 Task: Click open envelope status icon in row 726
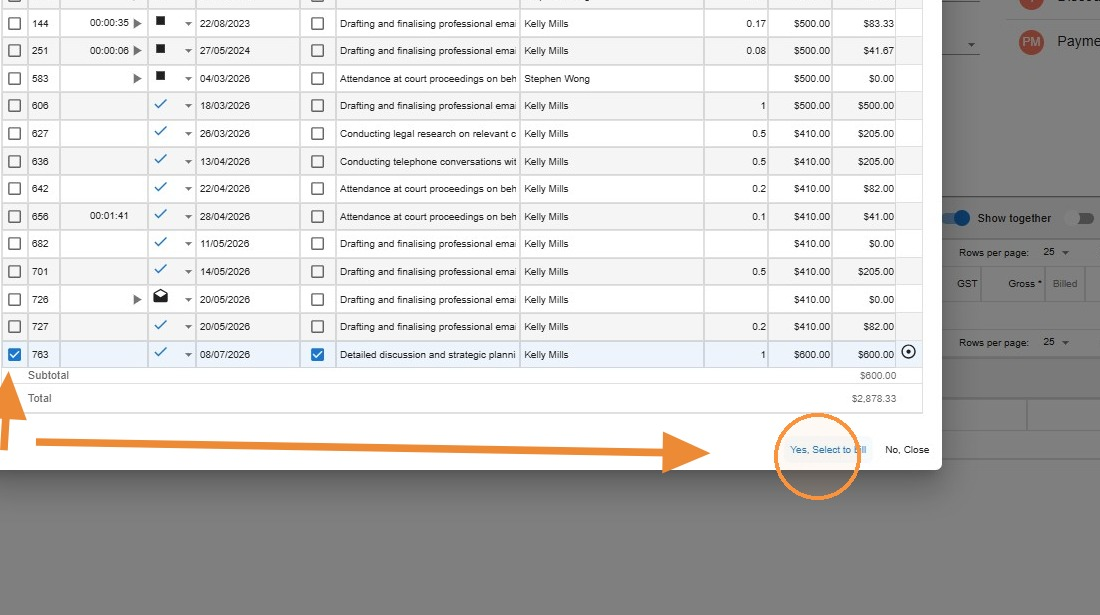pos(161,296)
